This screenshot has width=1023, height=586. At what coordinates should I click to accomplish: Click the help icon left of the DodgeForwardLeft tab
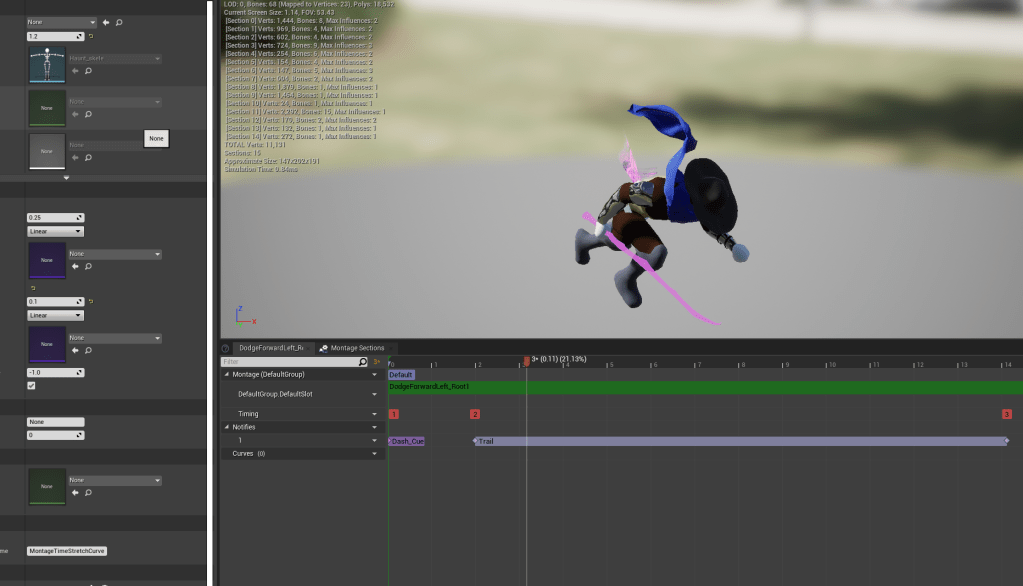coord(226,348)
